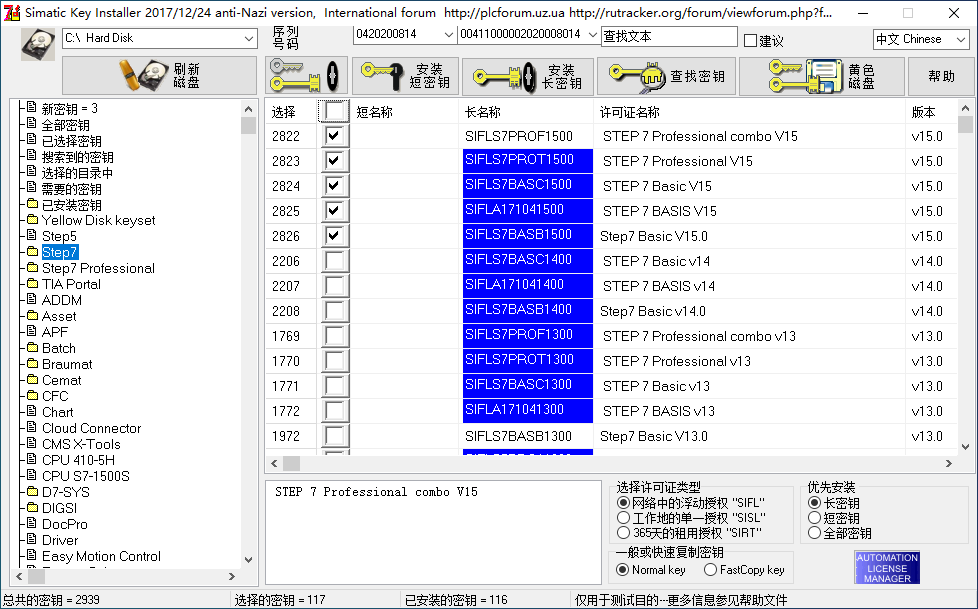
Task: Click the key-with-zero toolbar button
Action: 306,76
